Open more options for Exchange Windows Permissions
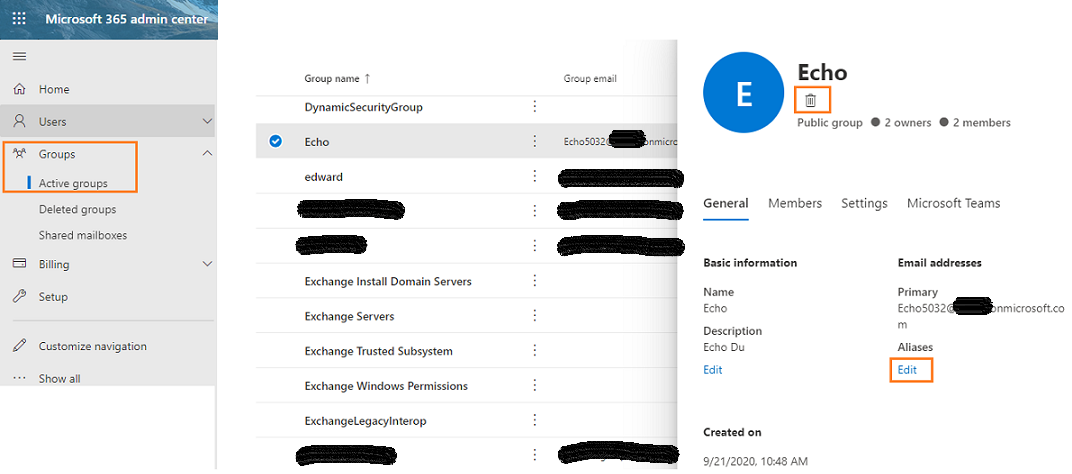This screenshot has width=1072, height=474. pos(535,386)
